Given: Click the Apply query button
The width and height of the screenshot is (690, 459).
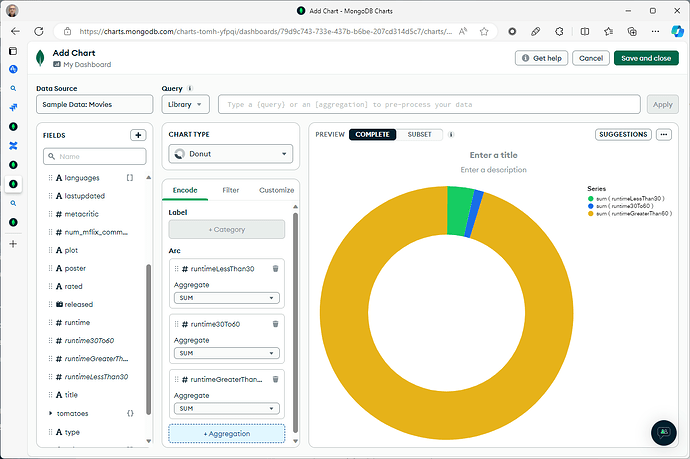Looking at the screenshot, I should [663, 104].
